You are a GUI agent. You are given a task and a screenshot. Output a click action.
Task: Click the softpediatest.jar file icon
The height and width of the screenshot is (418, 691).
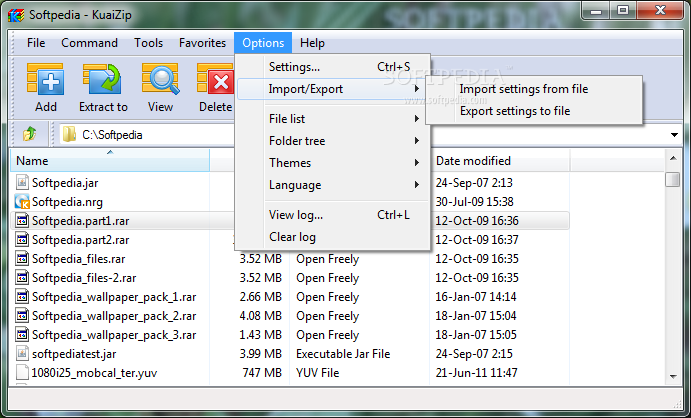pos(22,353)
